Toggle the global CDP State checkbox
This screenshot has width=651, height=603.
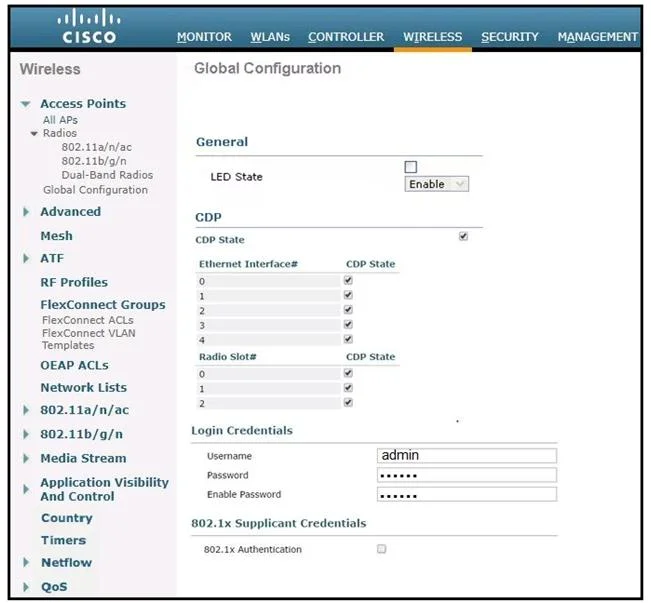[x=463, y=237]
